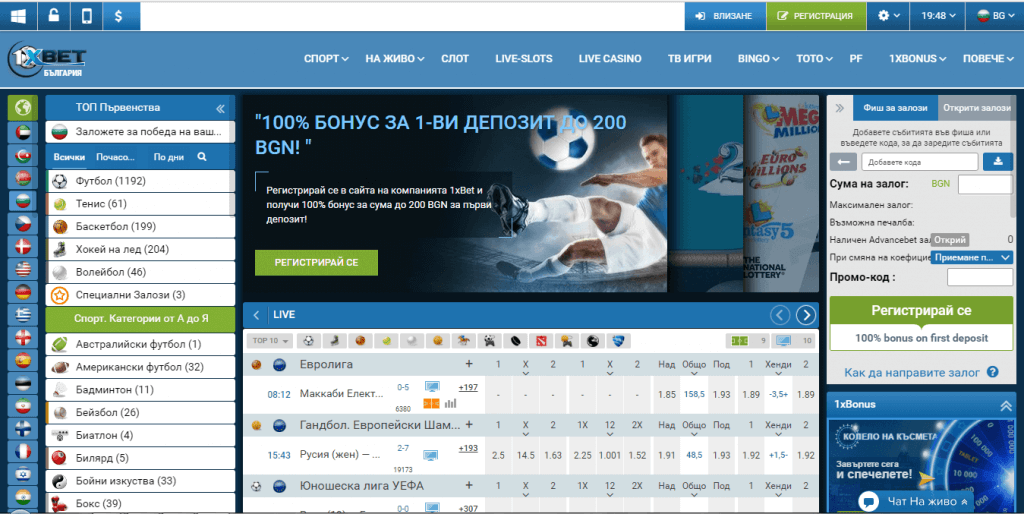Viewport: 1024px width, 514px height.
Task: Click the search magnifier in sports filter
Action: (x=202, y=157)
